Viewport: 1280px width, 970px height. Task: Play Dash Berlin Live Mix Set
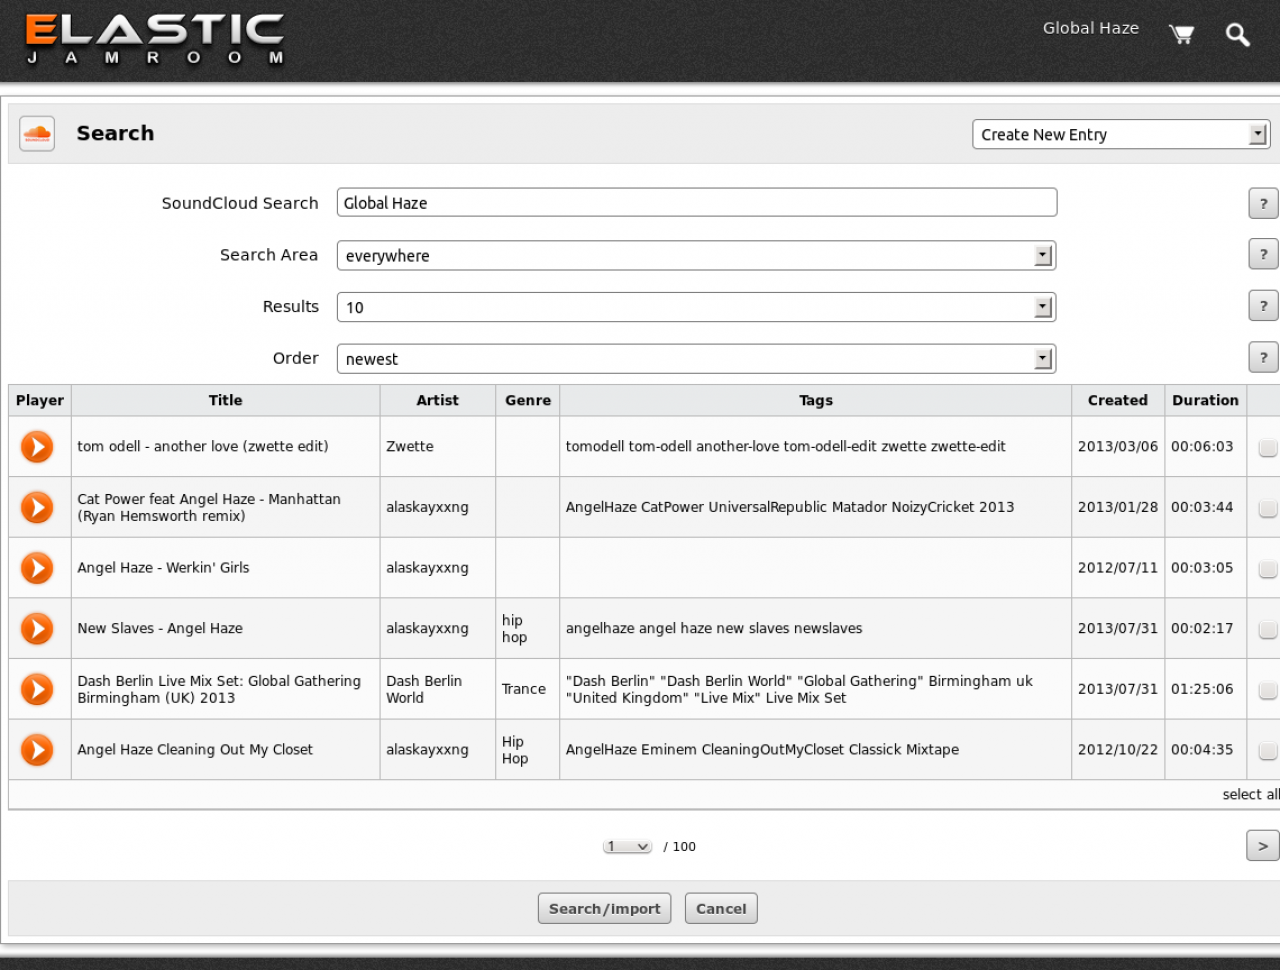click(x=37, y=689)
